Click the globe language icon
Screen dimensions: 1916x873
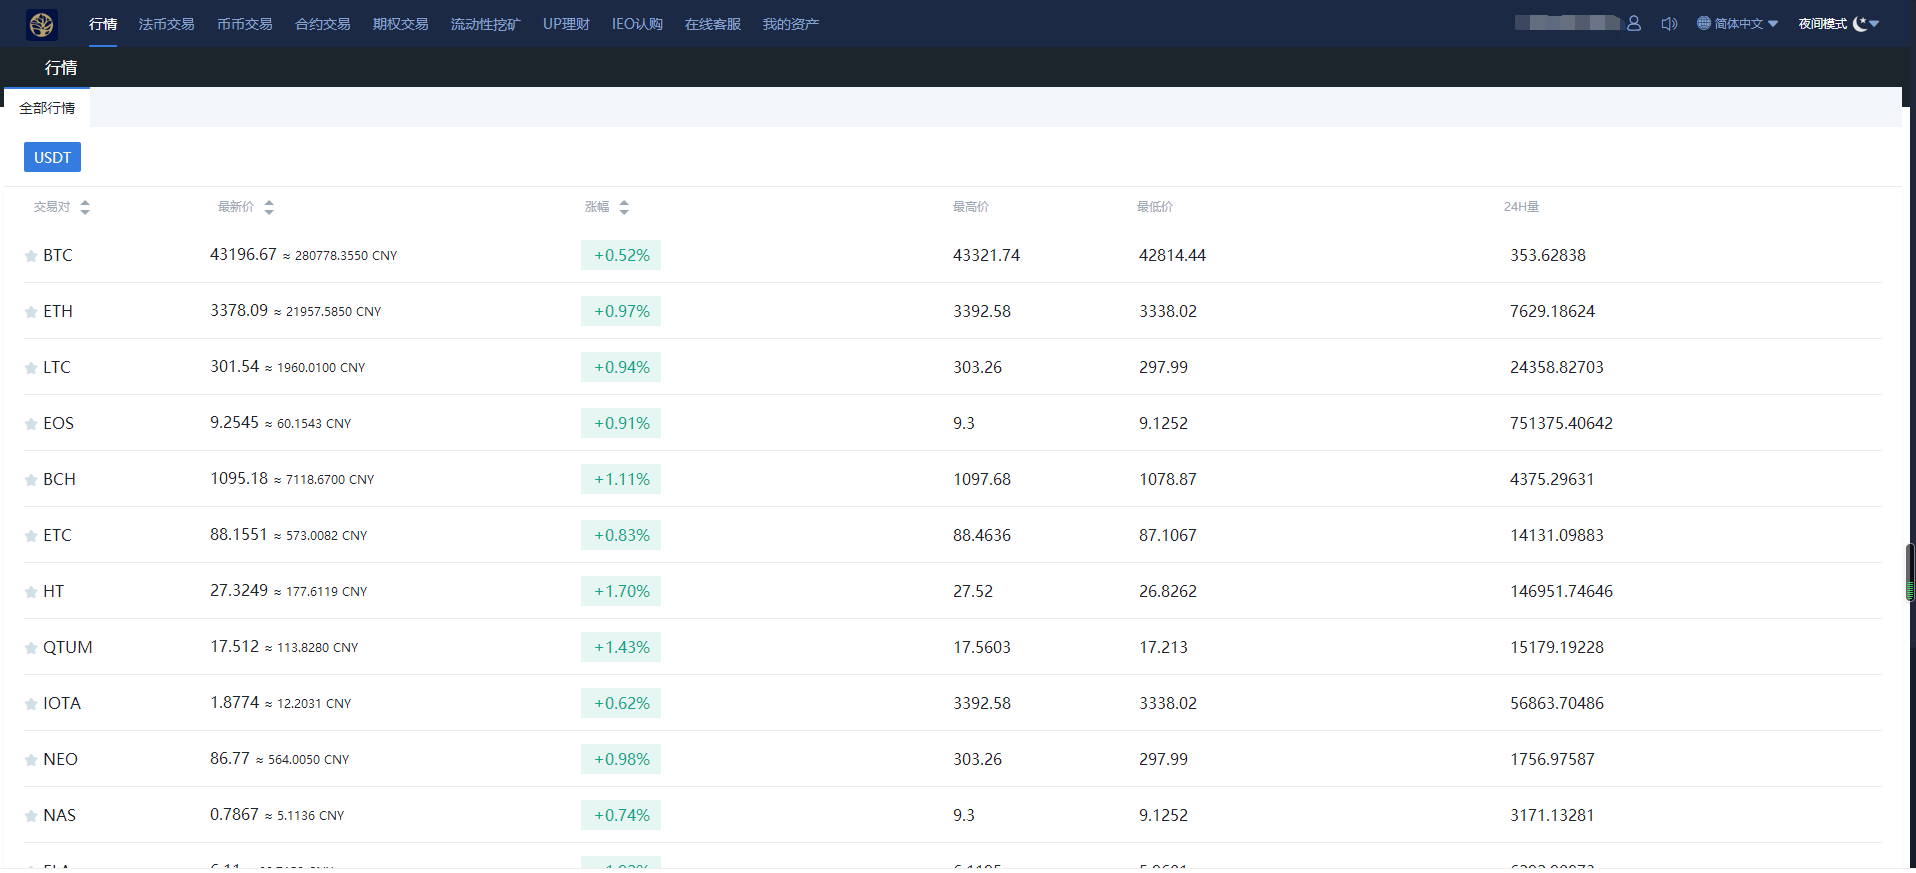[x=1704, y=23]
